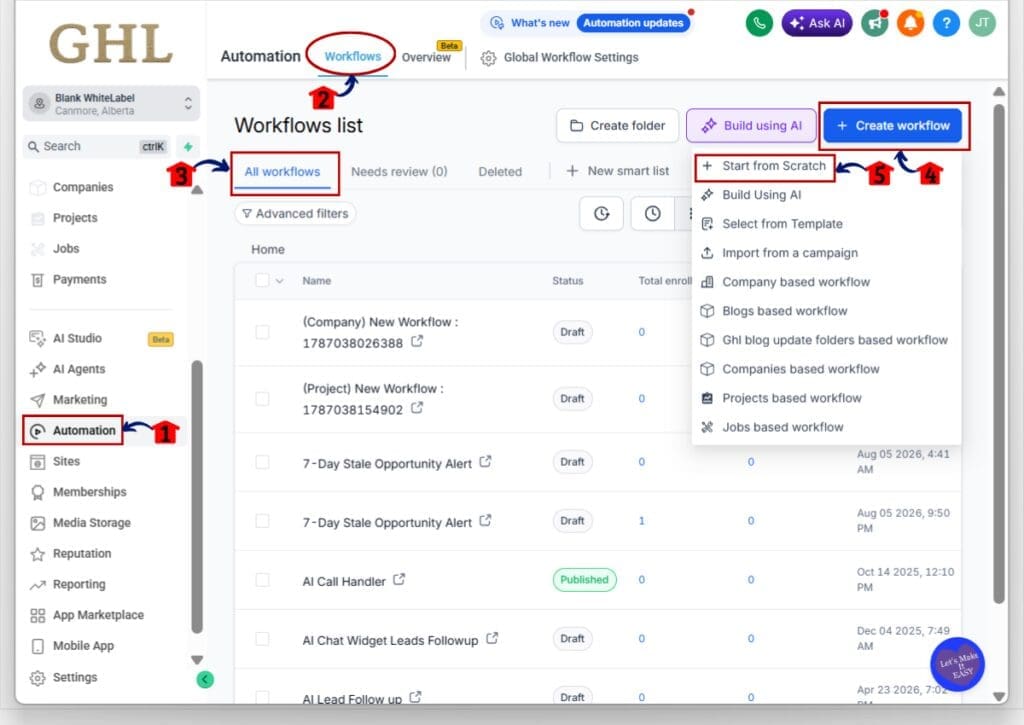This screenshot has height=725, width=1024.
Task: Tick the select-all checkbox in table header
Action: [x=262, y=280]
